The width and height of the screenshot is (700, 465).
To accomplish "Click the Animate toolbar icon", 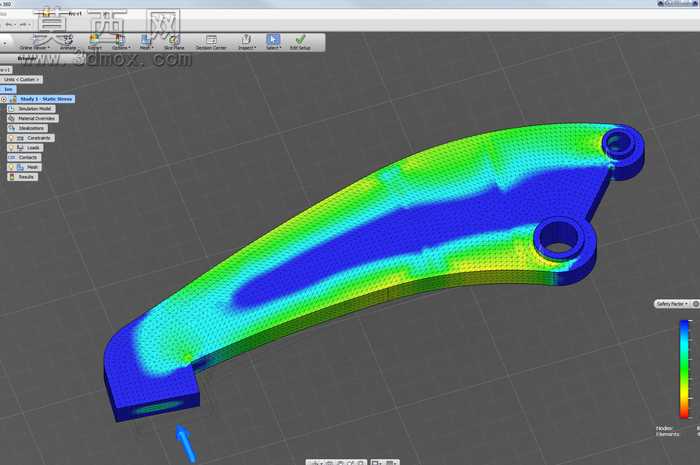I will pos(67,39).
